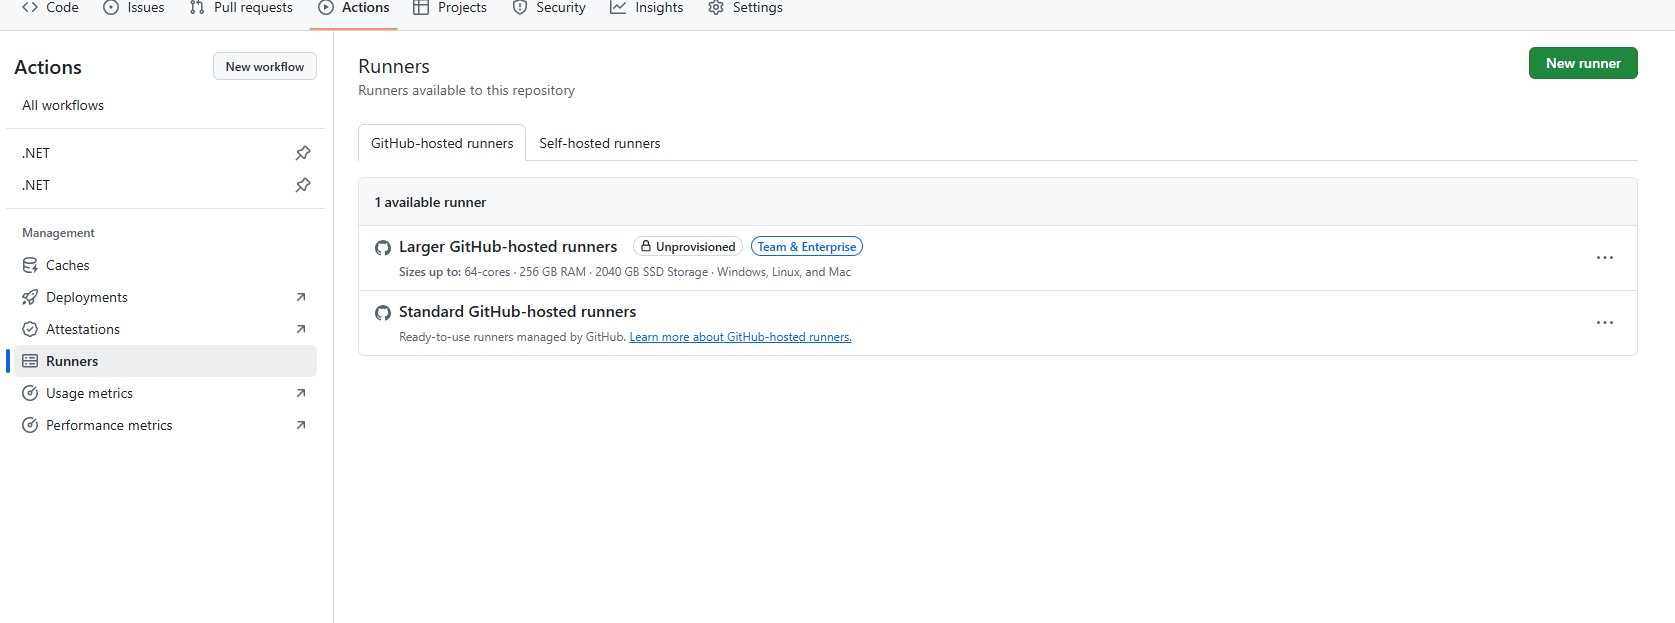Select All workflows in sidebar
Viewport: 1675px width, 623px height.
tap(63, 105)
